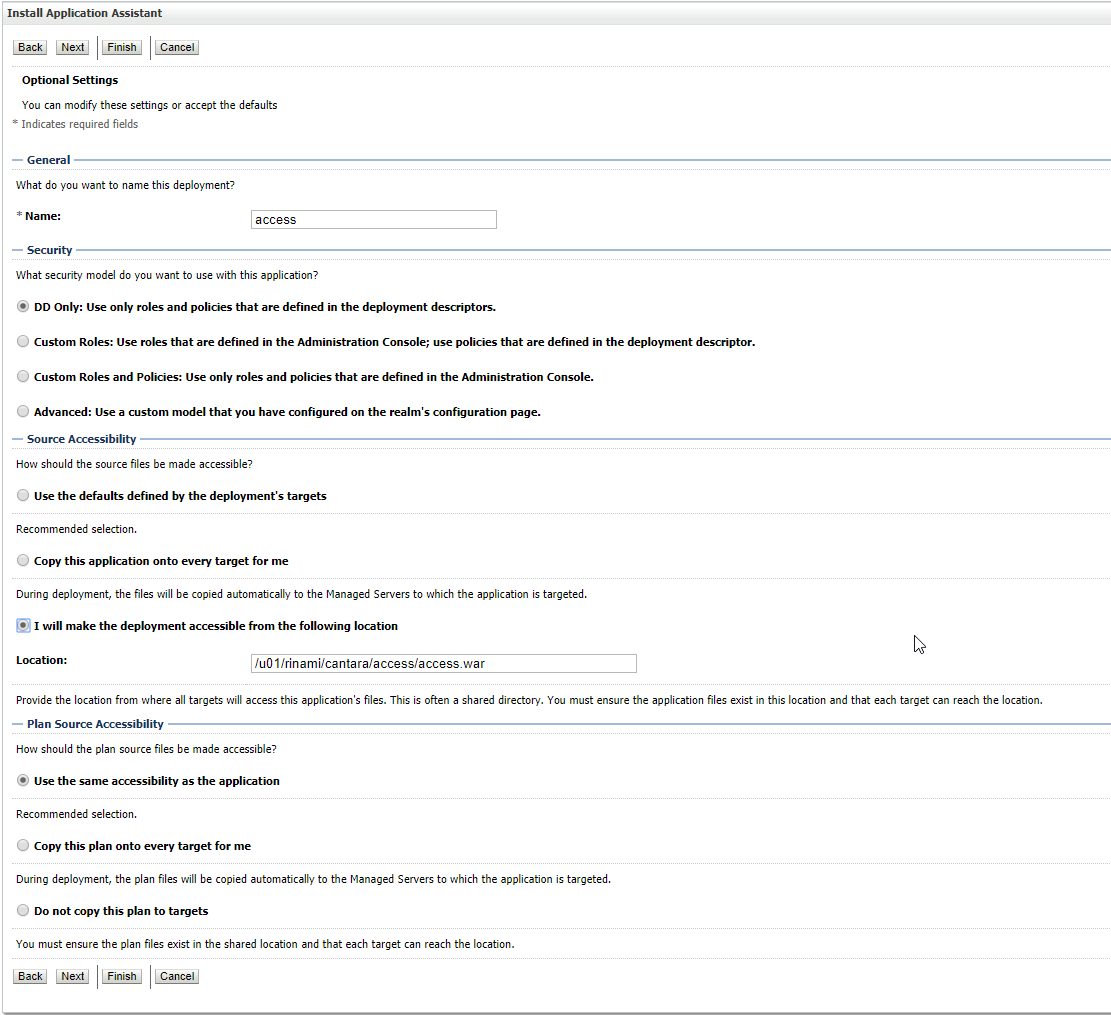Viewport: 1111px width, 1015px height.
Task: Select Do not copy this plan to targets
Action: click(23, 911)
